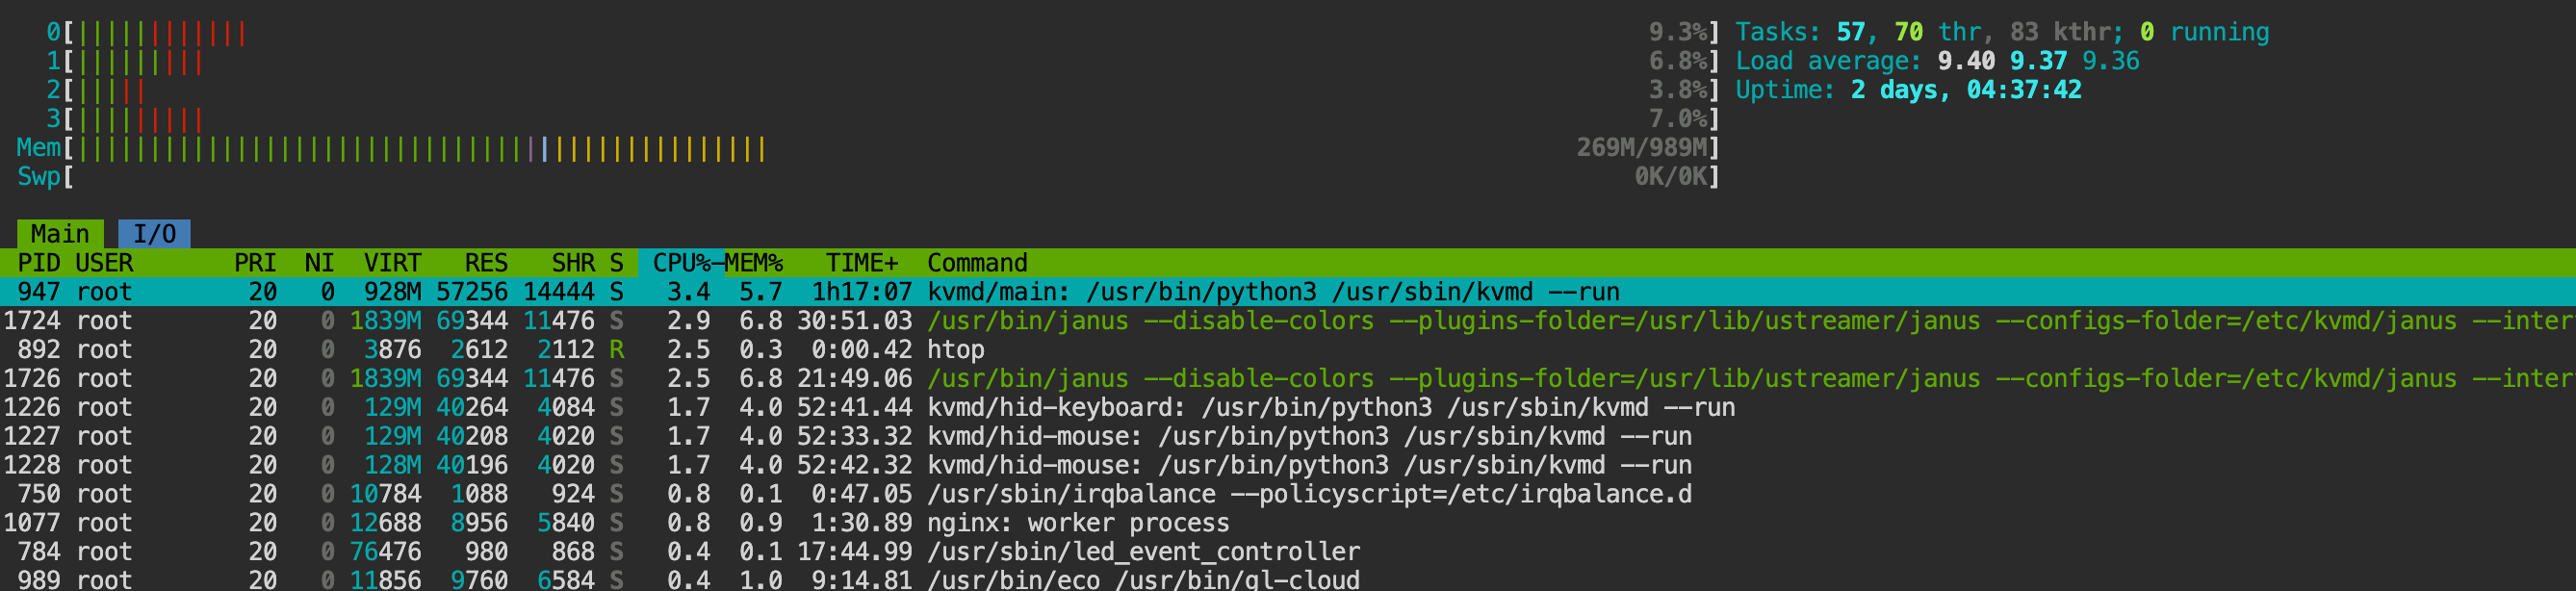
Task: Select kvmd/hid-mouse process with PID 1227
Action: click(1288, 437)
